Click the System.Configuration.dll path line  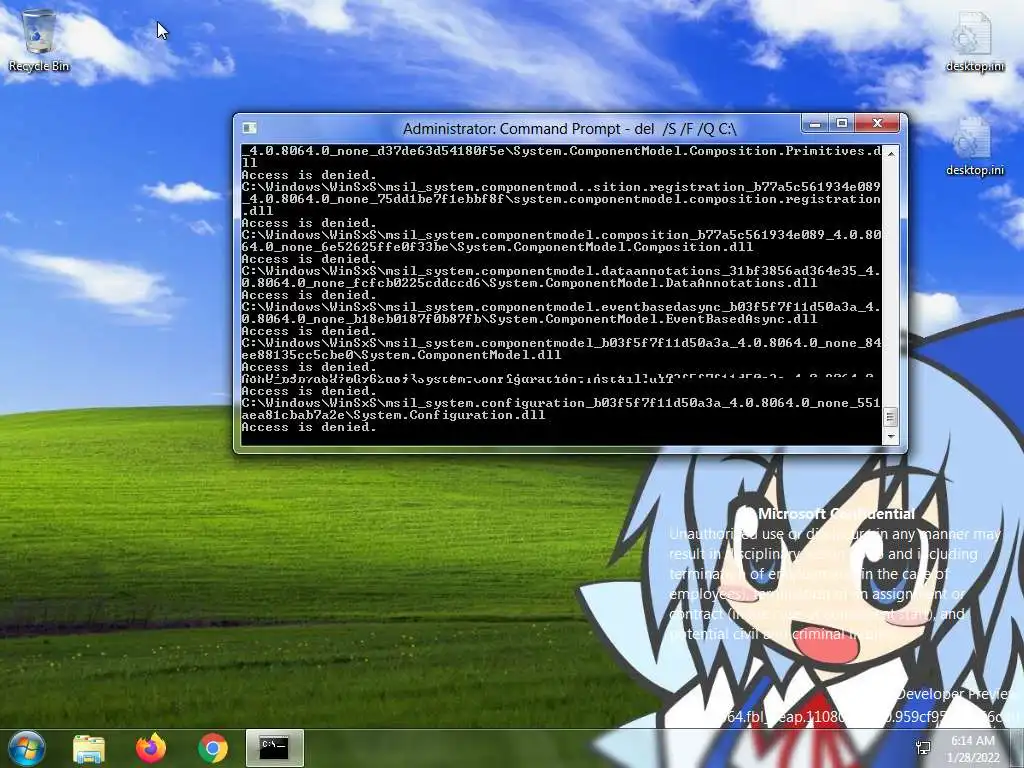(393, 415)
